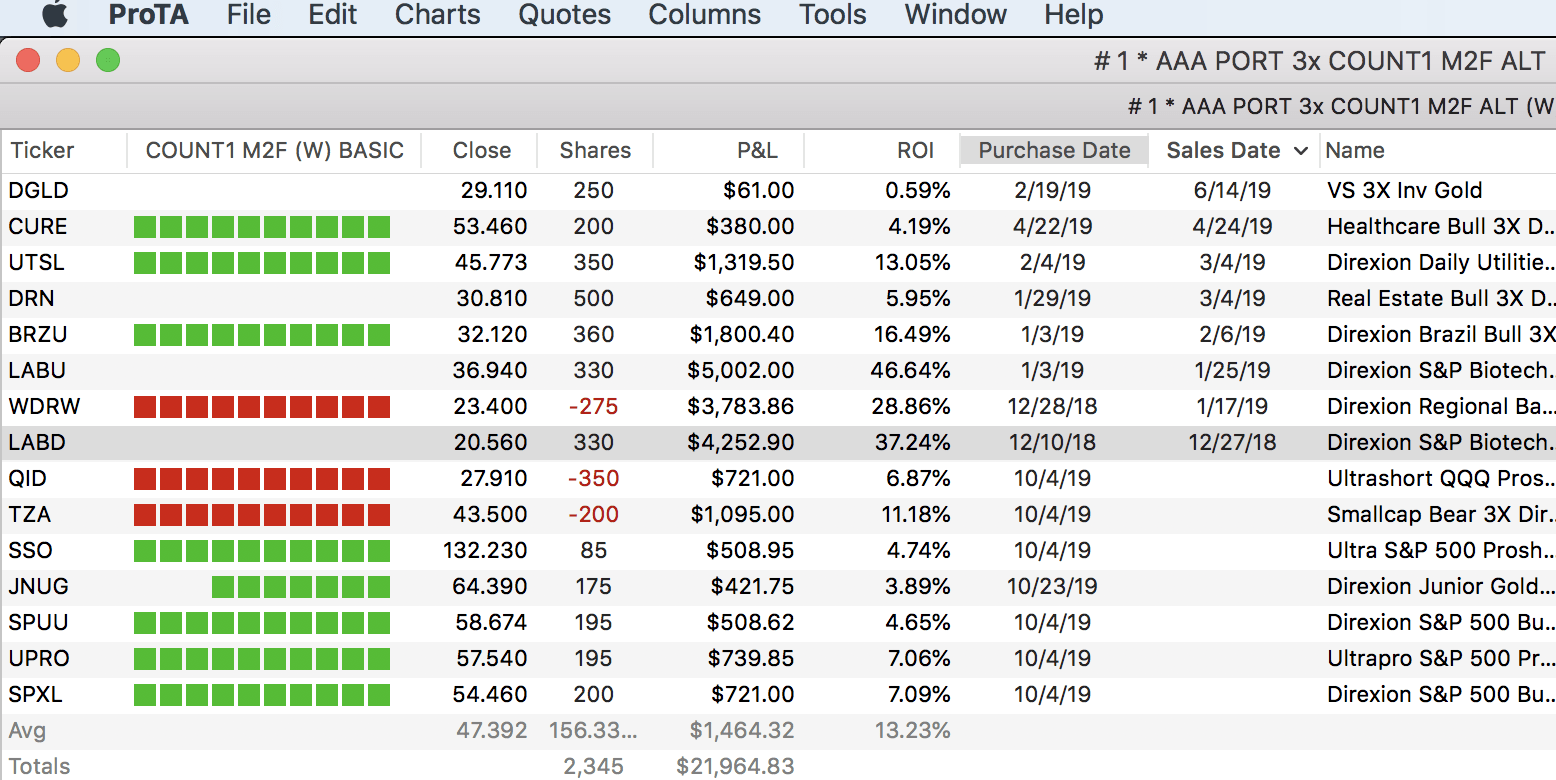Image resolution: width=1556 pixels, height=780 pixels.
Task: Open the Columns menu
Action: 704,15
